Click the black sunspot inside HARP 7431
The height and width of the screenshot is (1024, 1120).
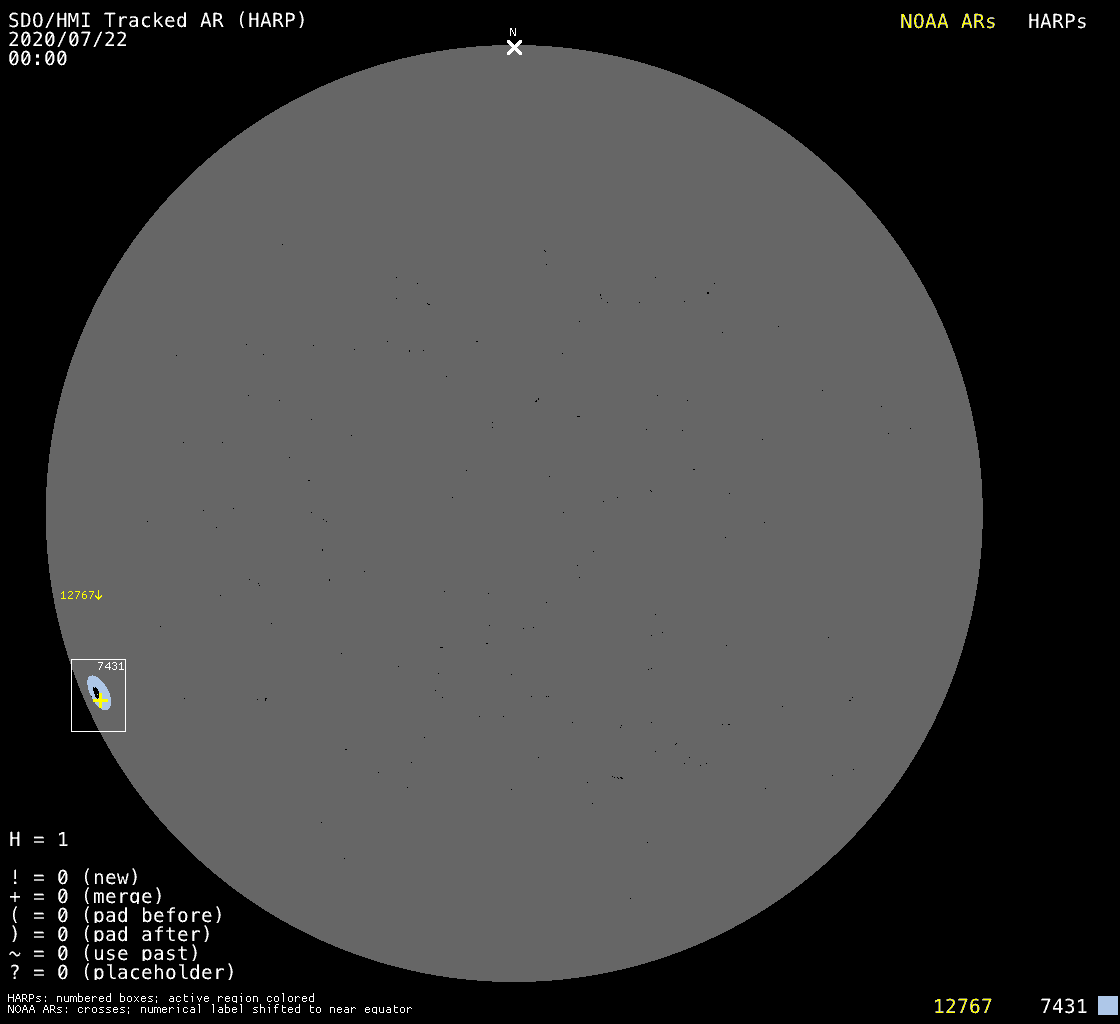96,691
